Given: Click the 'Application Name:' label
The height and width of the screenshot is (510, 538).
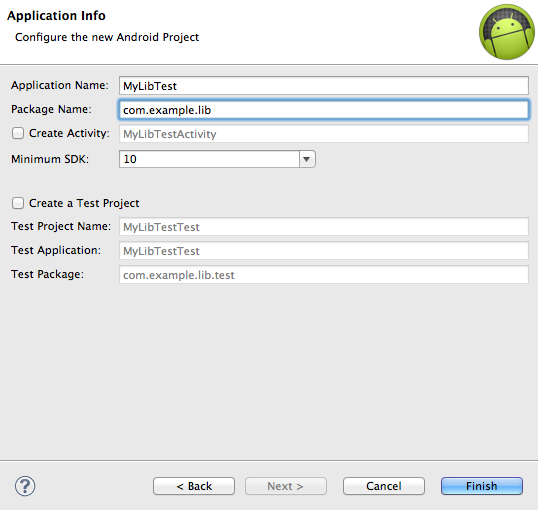Looking at the screenshot, I should (x=60, y=85).
